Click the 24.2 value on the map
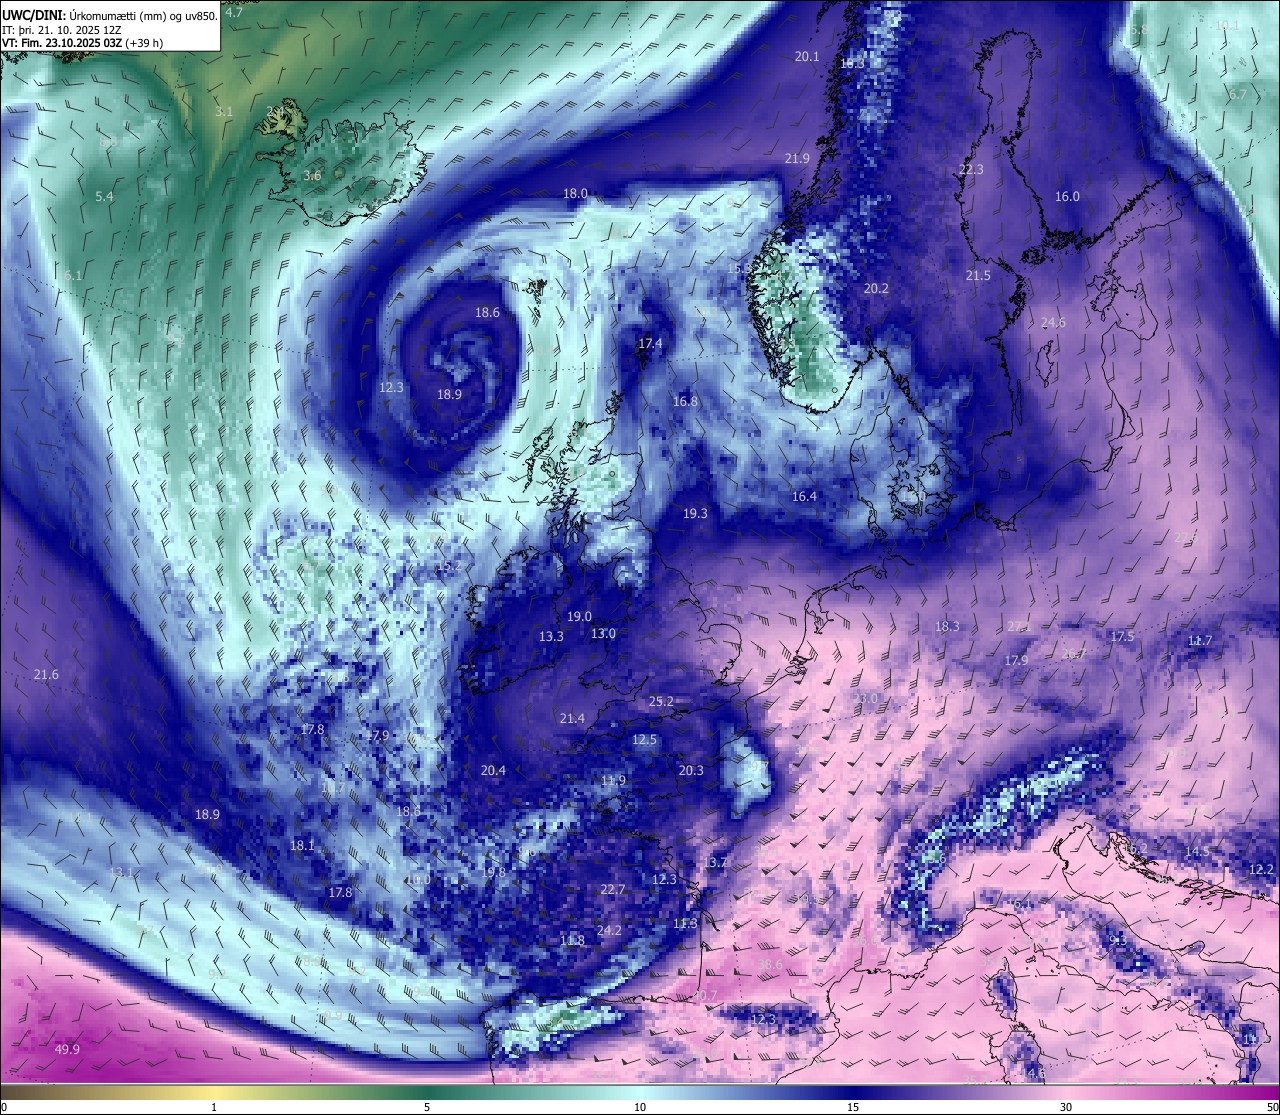 [609, 931]
